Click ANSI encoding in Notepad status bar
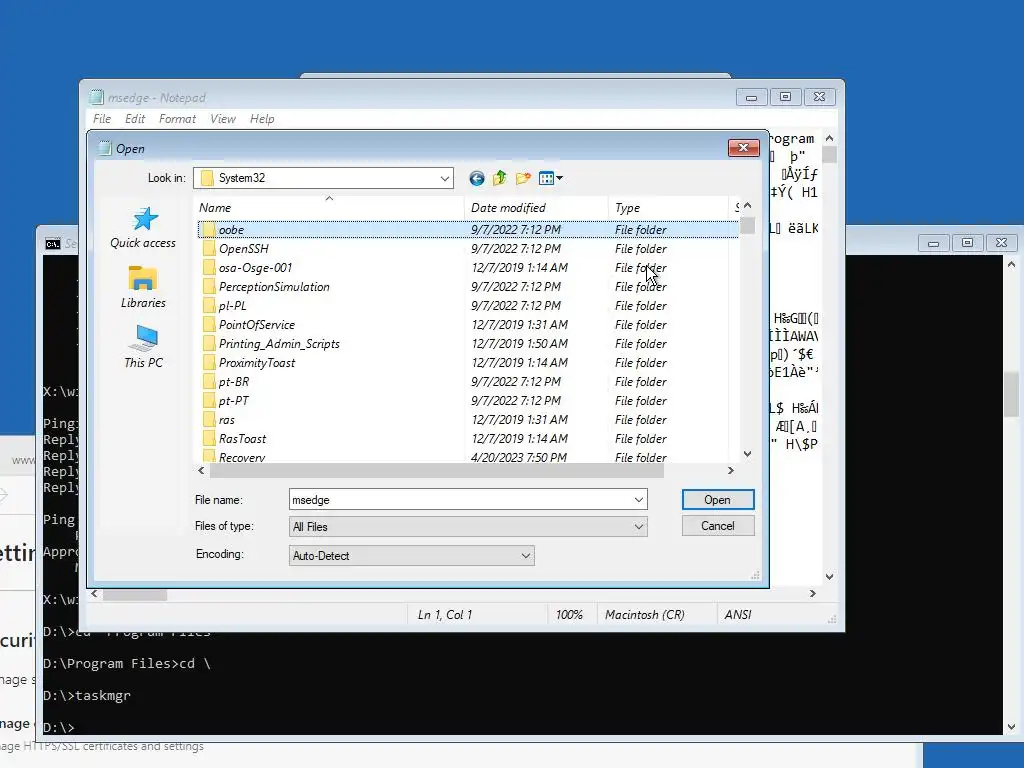The width and height of the screenshot is (1024, 768). click(x=738, y=615)
